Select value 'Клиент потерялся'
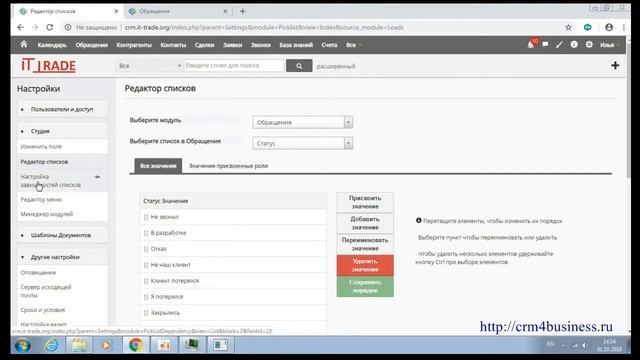 coord(233,281)
